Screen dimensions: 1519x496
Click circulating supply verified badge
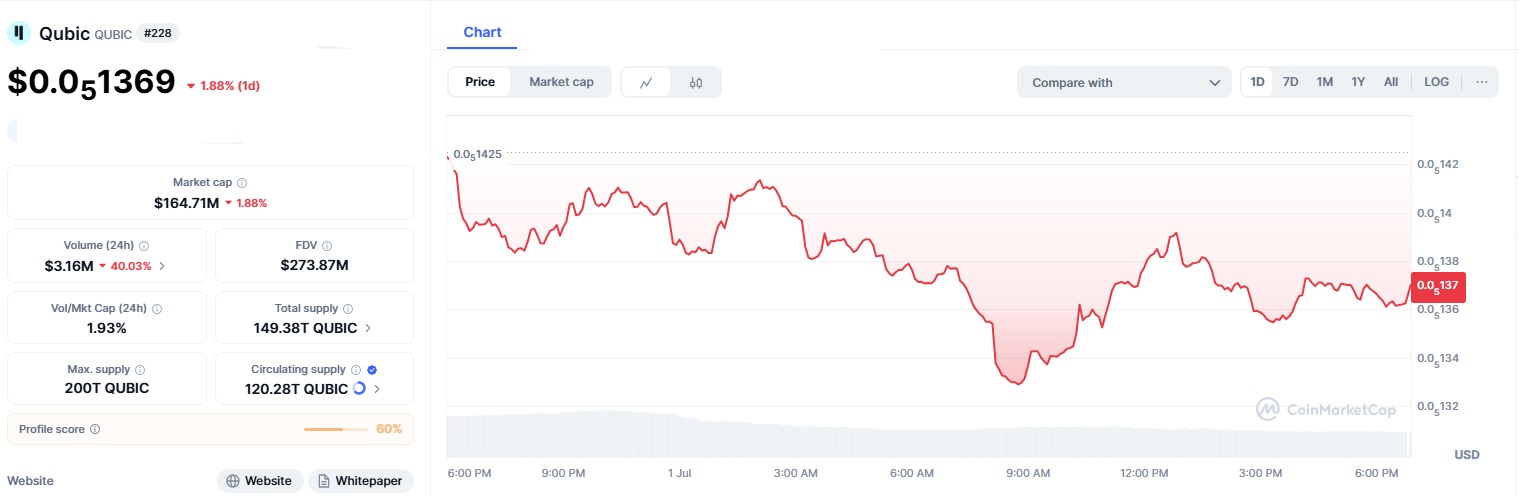372,369
